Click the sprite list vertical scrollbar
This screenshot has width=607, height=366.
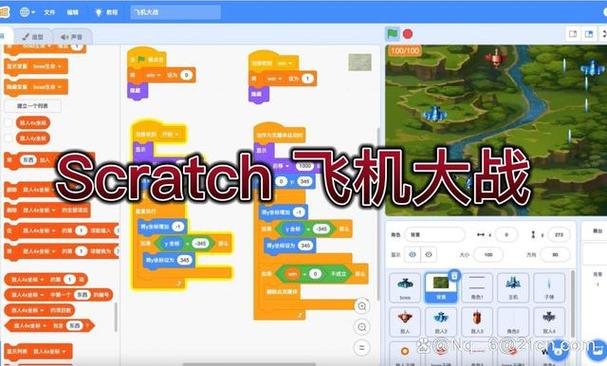572,304
